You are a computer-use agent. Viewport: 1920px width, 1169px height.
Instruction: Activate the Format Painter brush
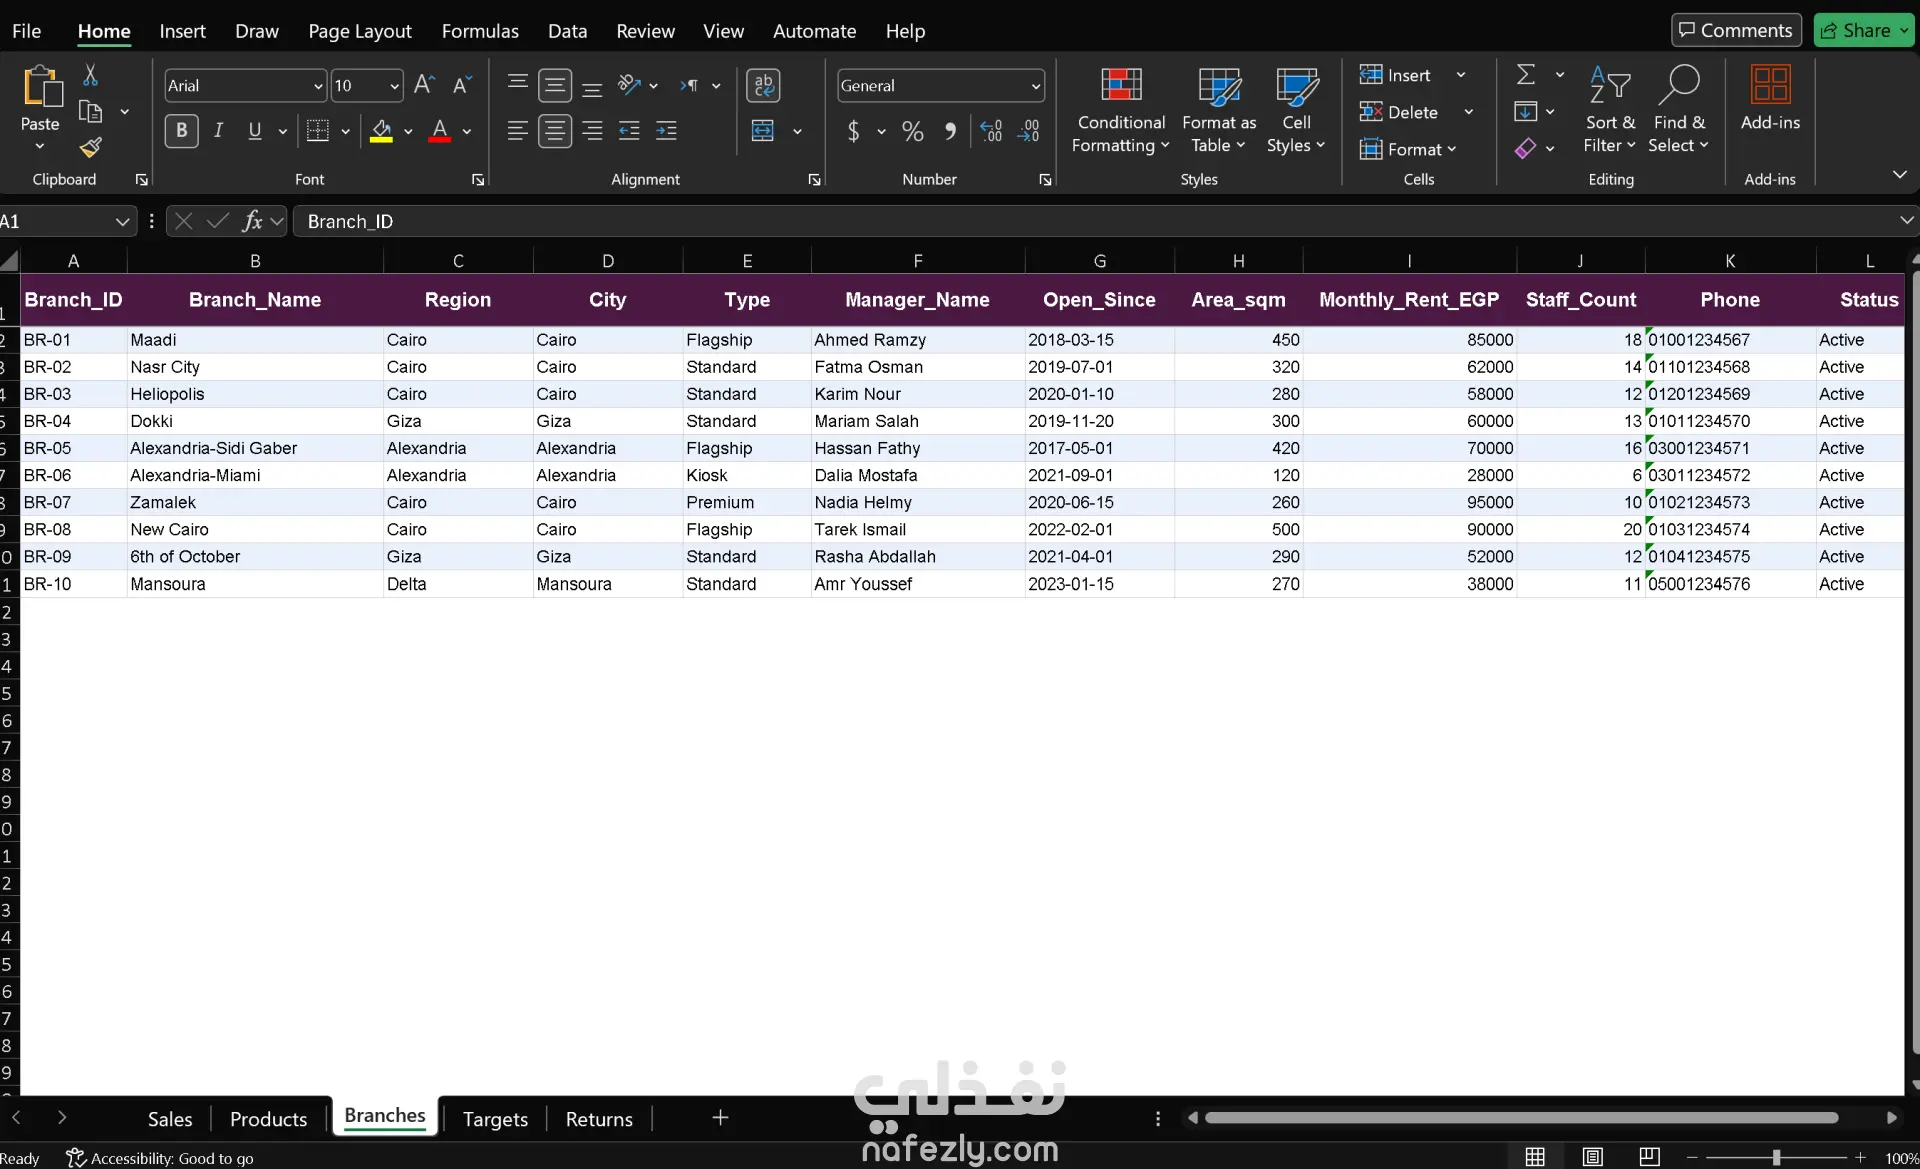point(91,148)
